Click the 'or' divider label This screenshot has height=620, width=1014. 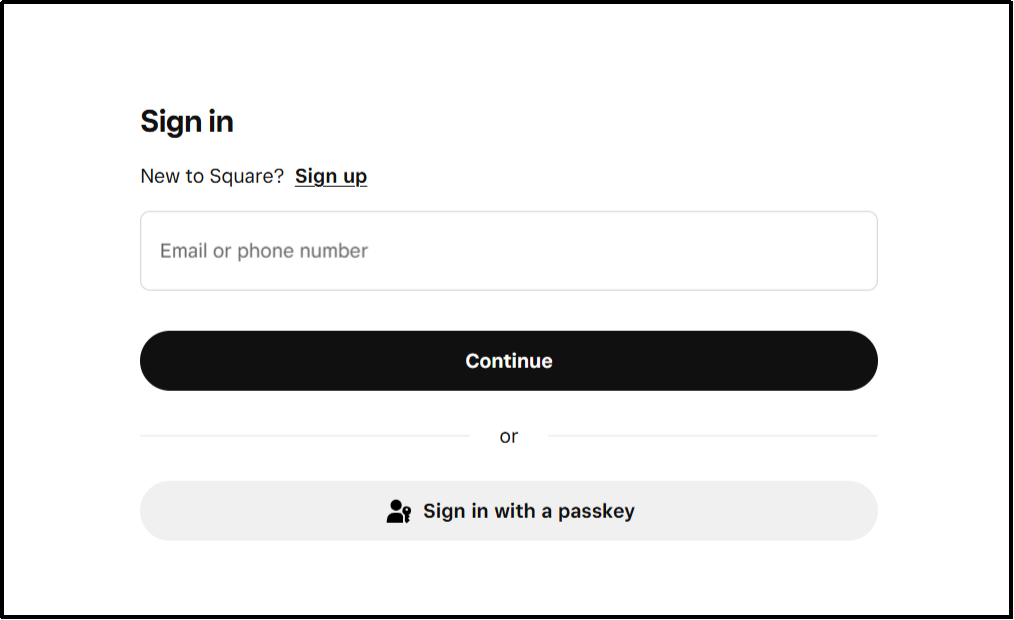(508, 436)
